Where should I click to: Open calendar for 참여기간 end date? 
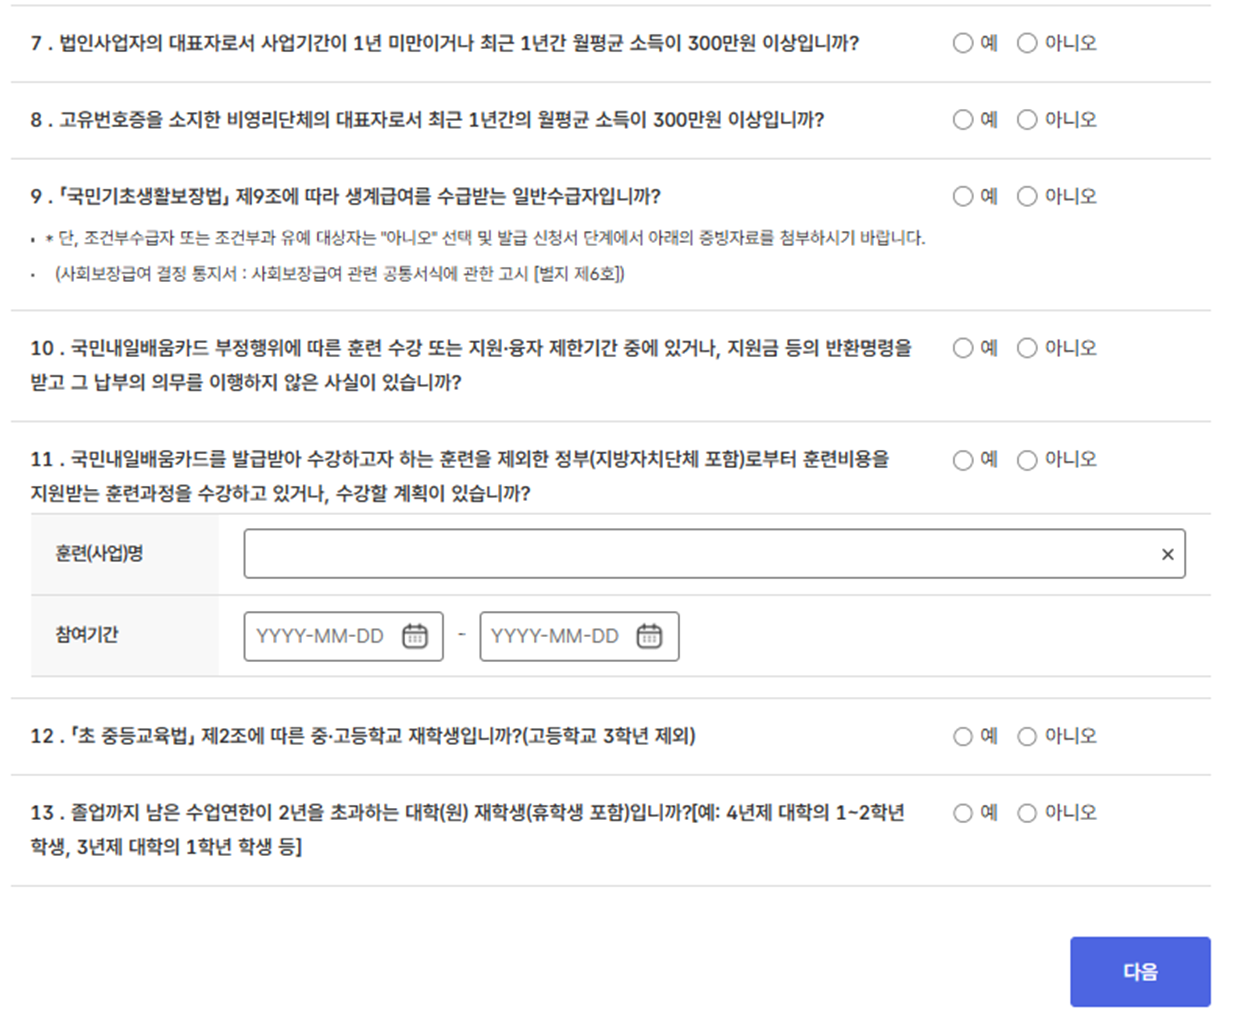650,636
